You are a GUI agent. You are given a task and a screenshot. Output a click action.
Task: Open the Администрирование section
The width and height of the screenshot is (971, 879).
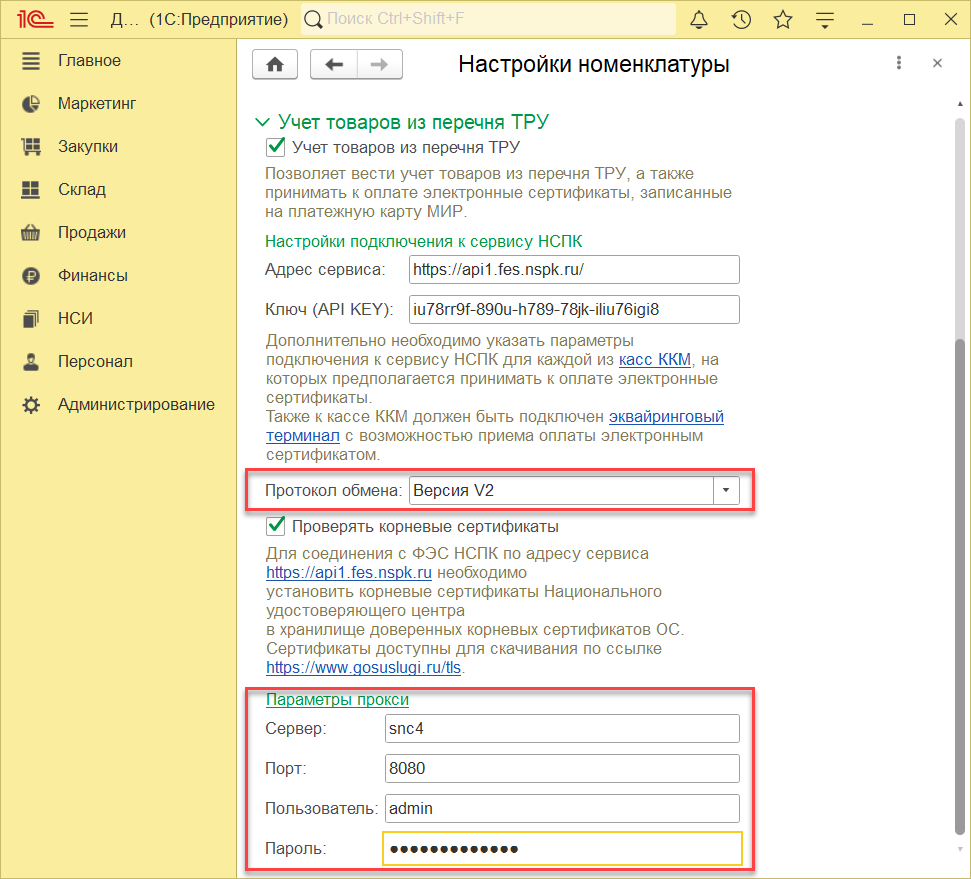(x=136, y=404)
